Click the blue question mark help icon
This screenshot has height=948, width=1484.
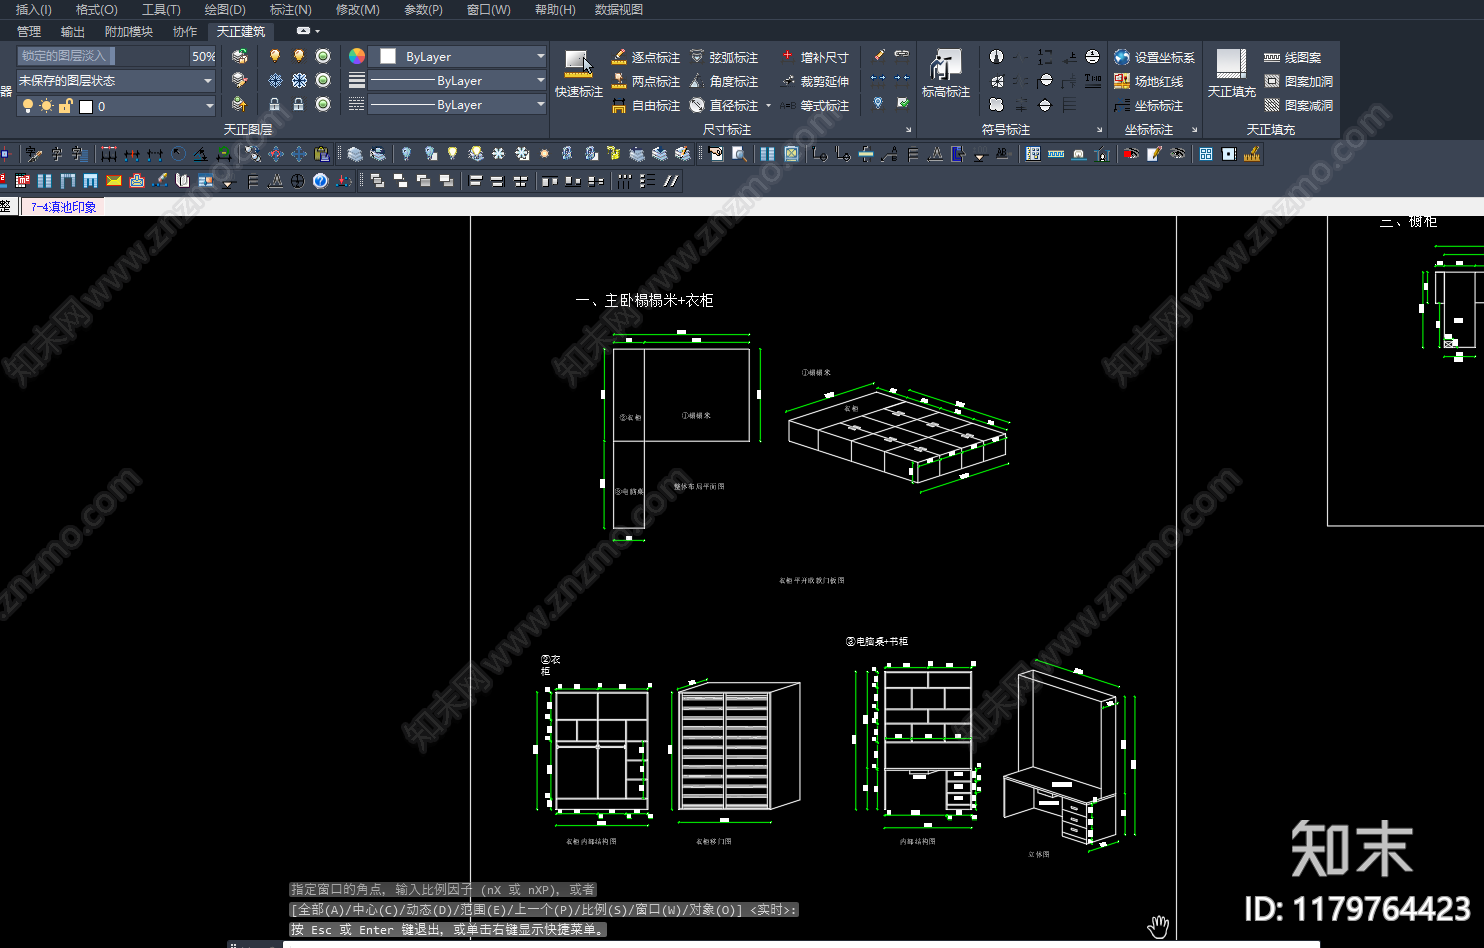[x=320, y=181]
